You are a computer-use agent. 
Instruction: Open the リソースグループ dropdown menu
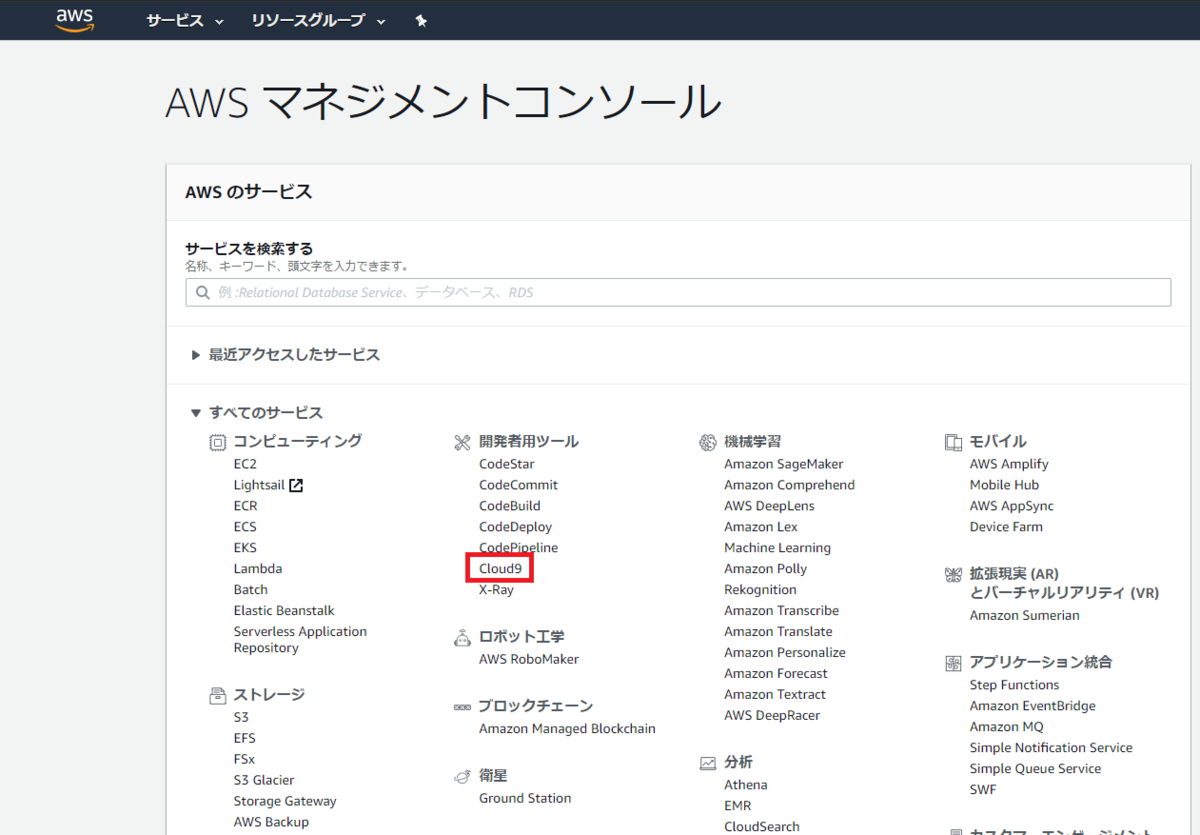318,21
